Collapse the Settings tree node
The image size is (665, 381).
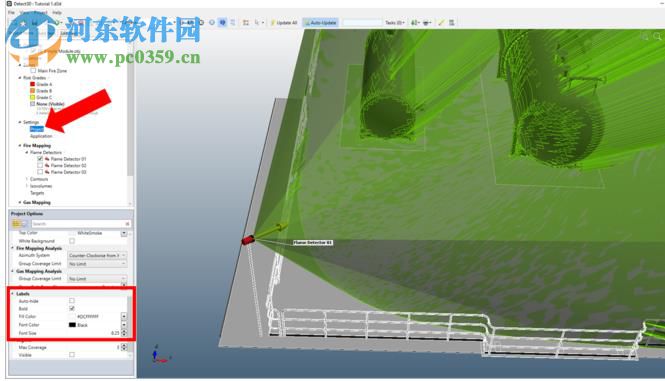[x=20, y=122]
